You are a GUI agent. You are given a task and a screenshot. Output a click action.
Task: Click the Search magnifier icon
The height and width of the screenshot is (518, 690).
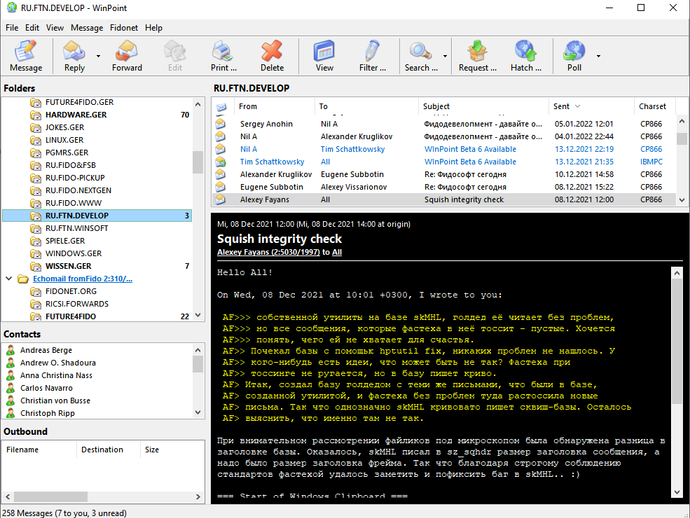click(x=421, y=51)
